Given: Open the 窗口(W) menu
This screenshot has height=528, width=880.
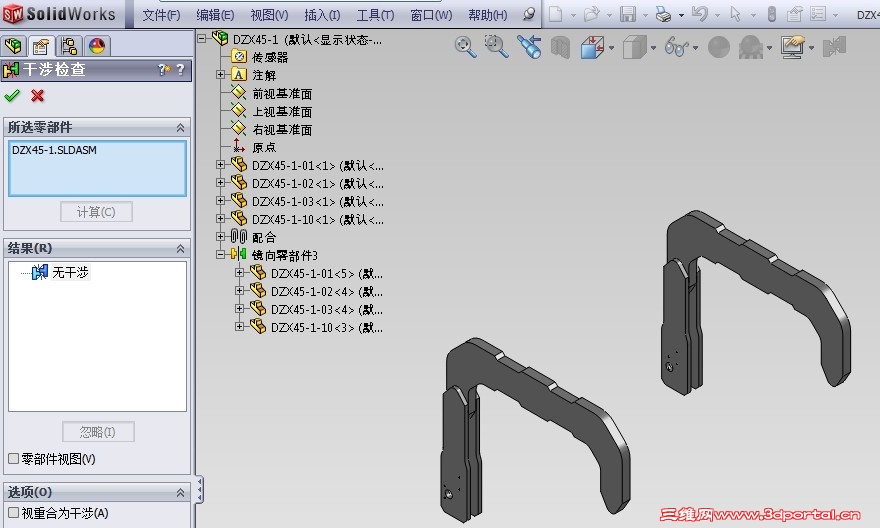Looking at the screenshot, I should (431, 15).
